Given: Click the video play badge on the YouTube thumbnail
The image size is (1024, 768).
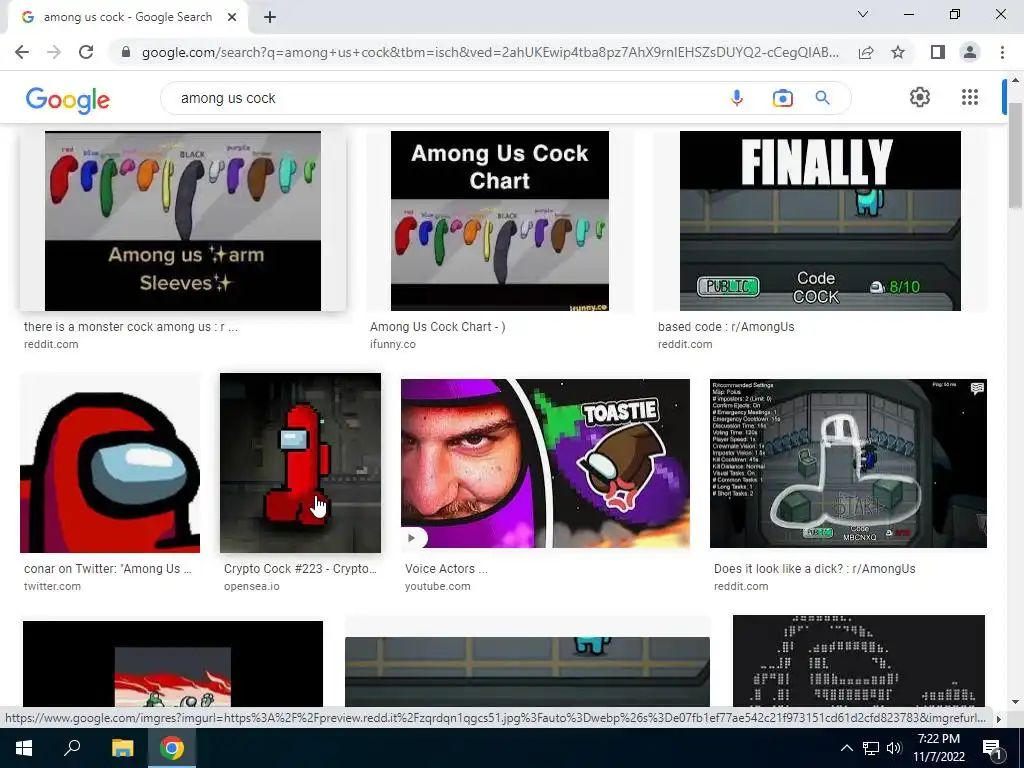Looking at the screenshot, I should (x=412, y=538).
